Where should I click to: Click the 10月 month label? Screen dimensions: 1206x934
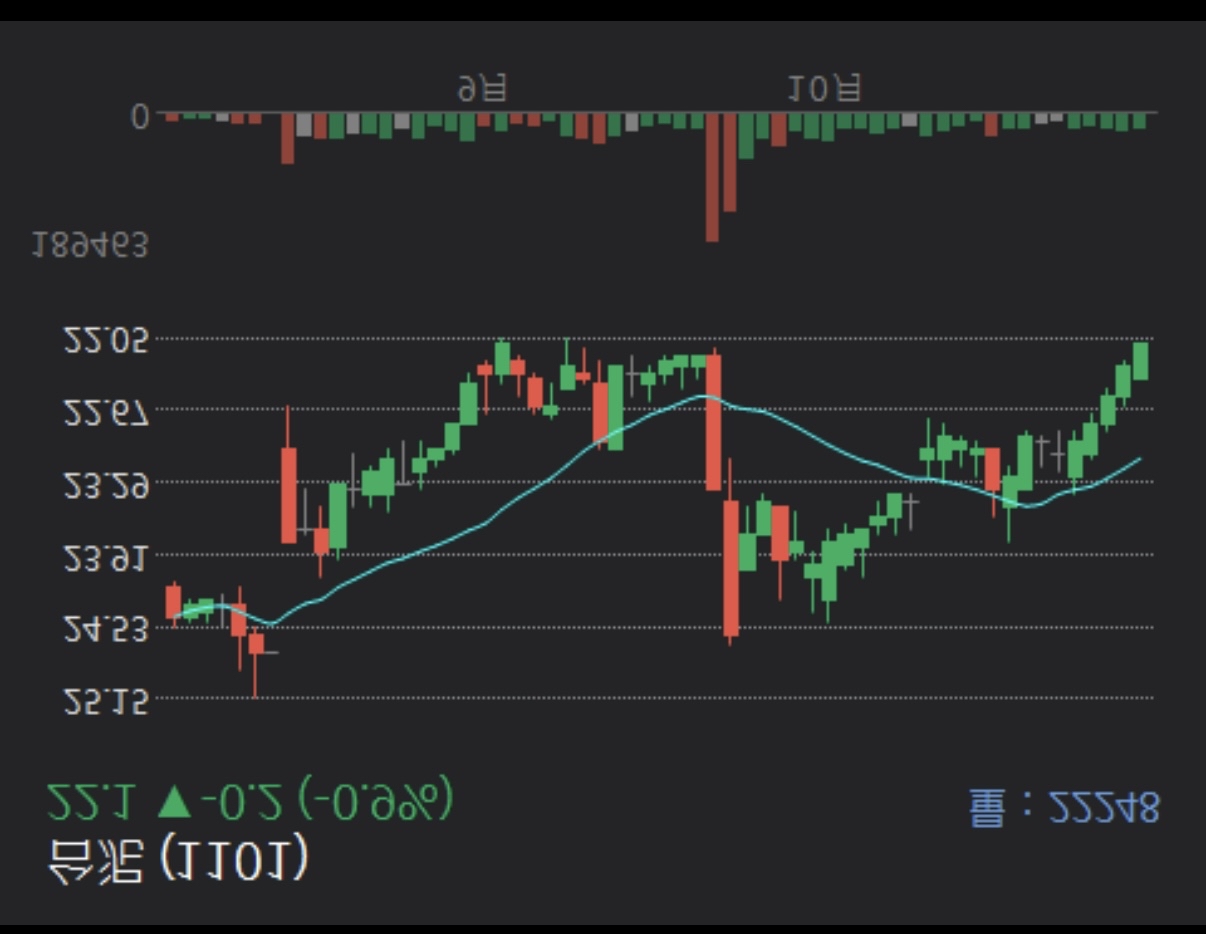(823, 88)
